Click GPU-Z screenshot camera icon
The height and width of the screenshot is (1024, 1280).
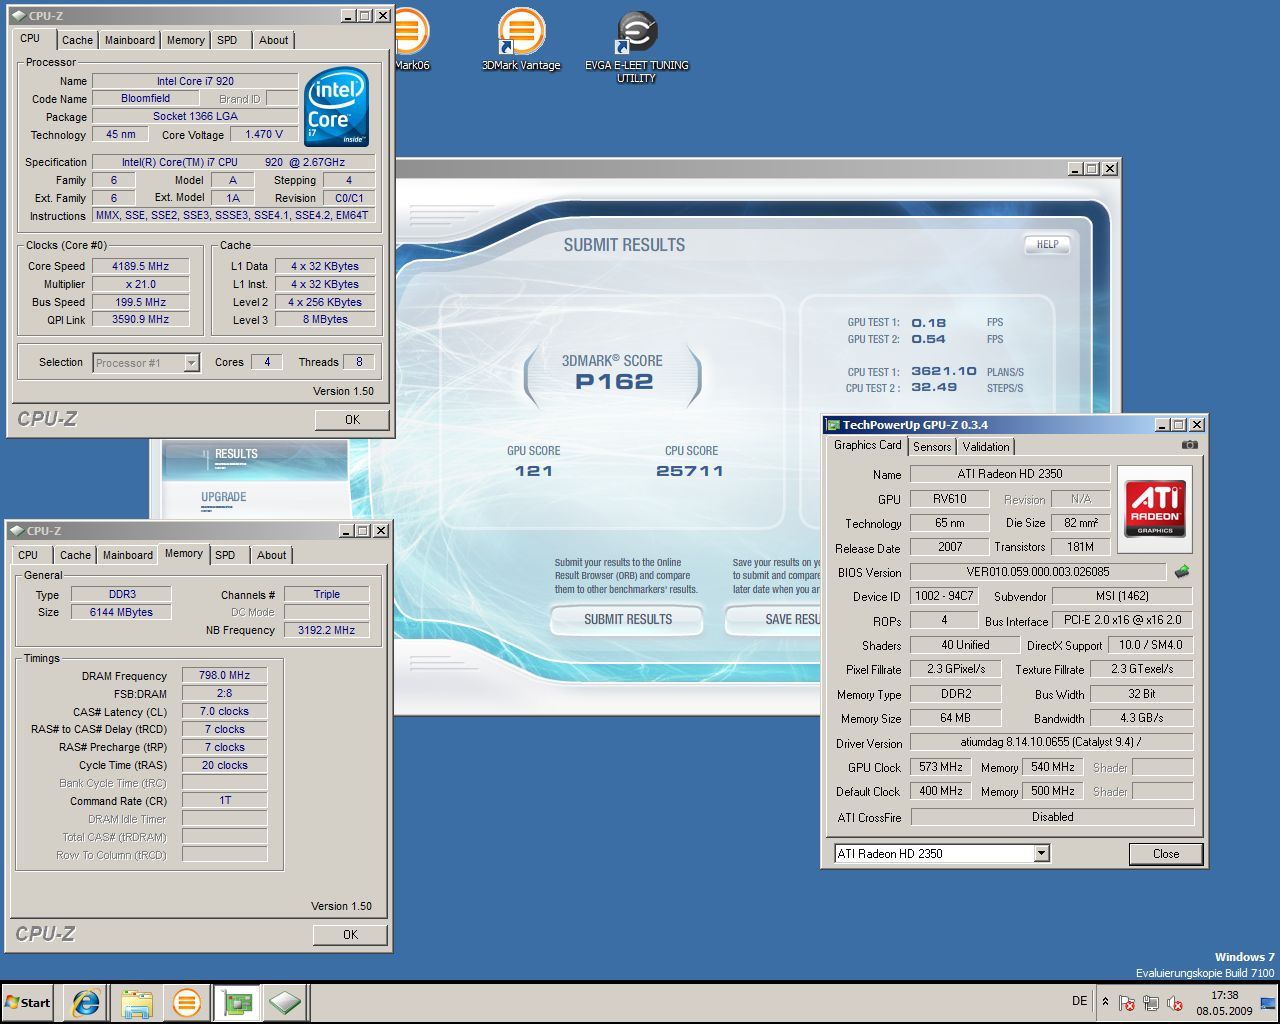coord(1189,445)
